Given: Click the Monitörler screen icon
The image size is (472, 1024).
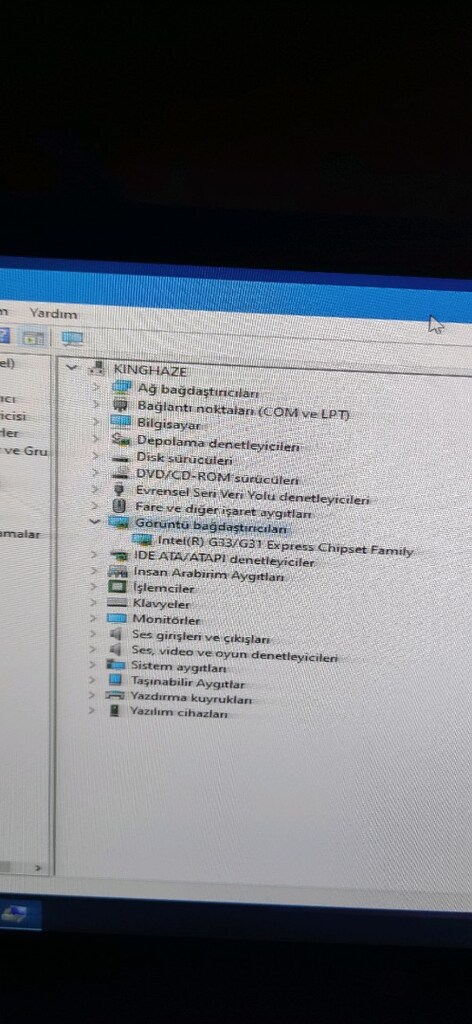Looking at the screenshot, I should coord(116,618).
